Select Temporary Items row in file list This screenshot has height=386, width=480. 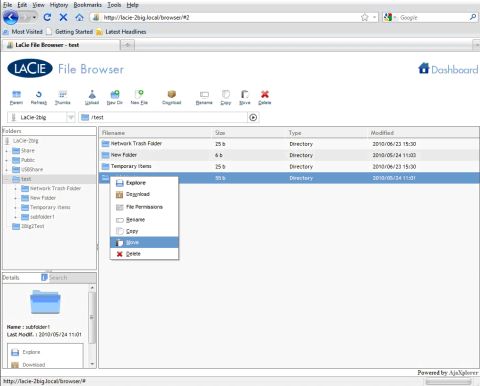pyautogui.click(x=289, y=166)
